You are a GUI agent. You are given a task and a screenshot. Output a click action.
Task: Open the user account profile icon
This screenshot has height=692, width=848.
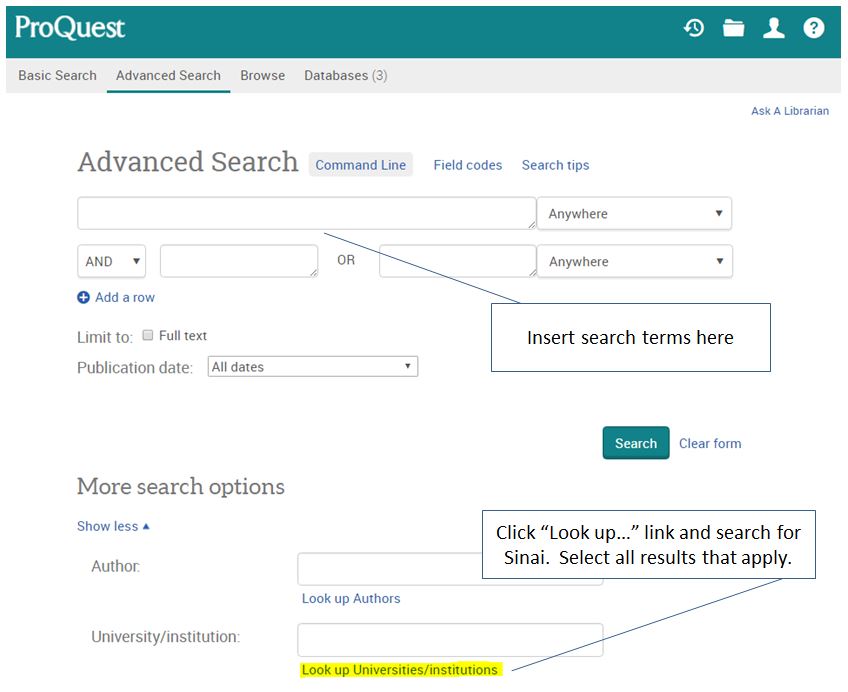click(773, 28)
